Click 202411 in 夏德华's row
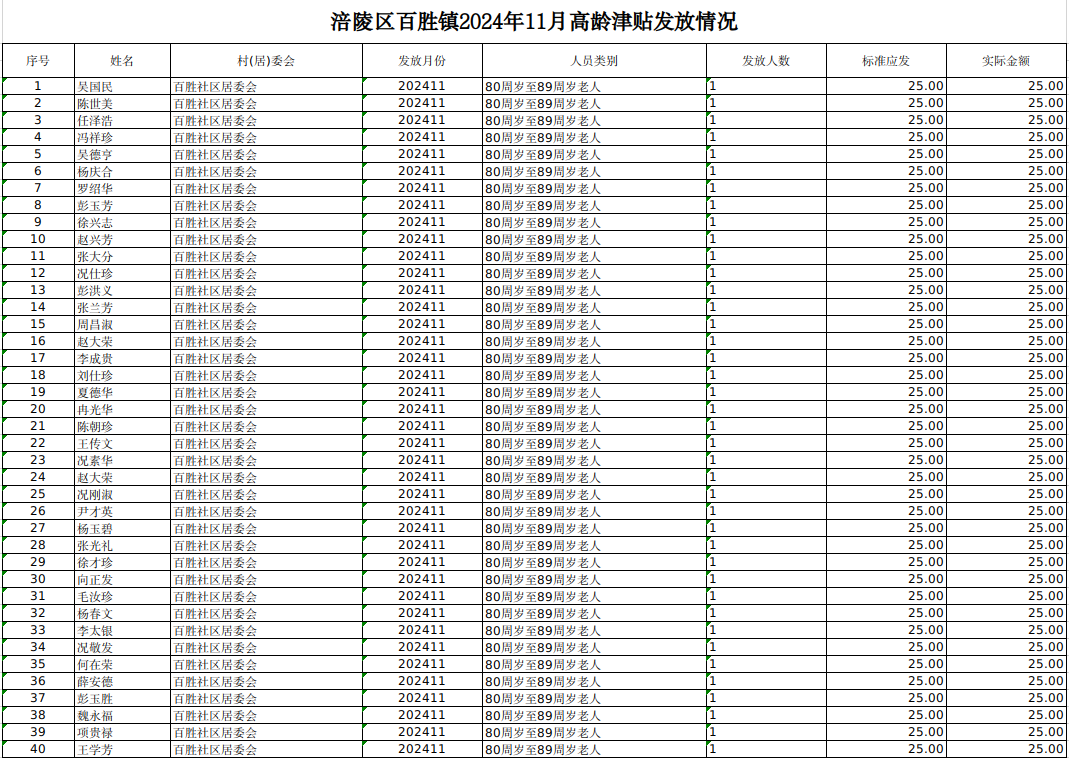Screen dimensions: 1069x758 422,392
